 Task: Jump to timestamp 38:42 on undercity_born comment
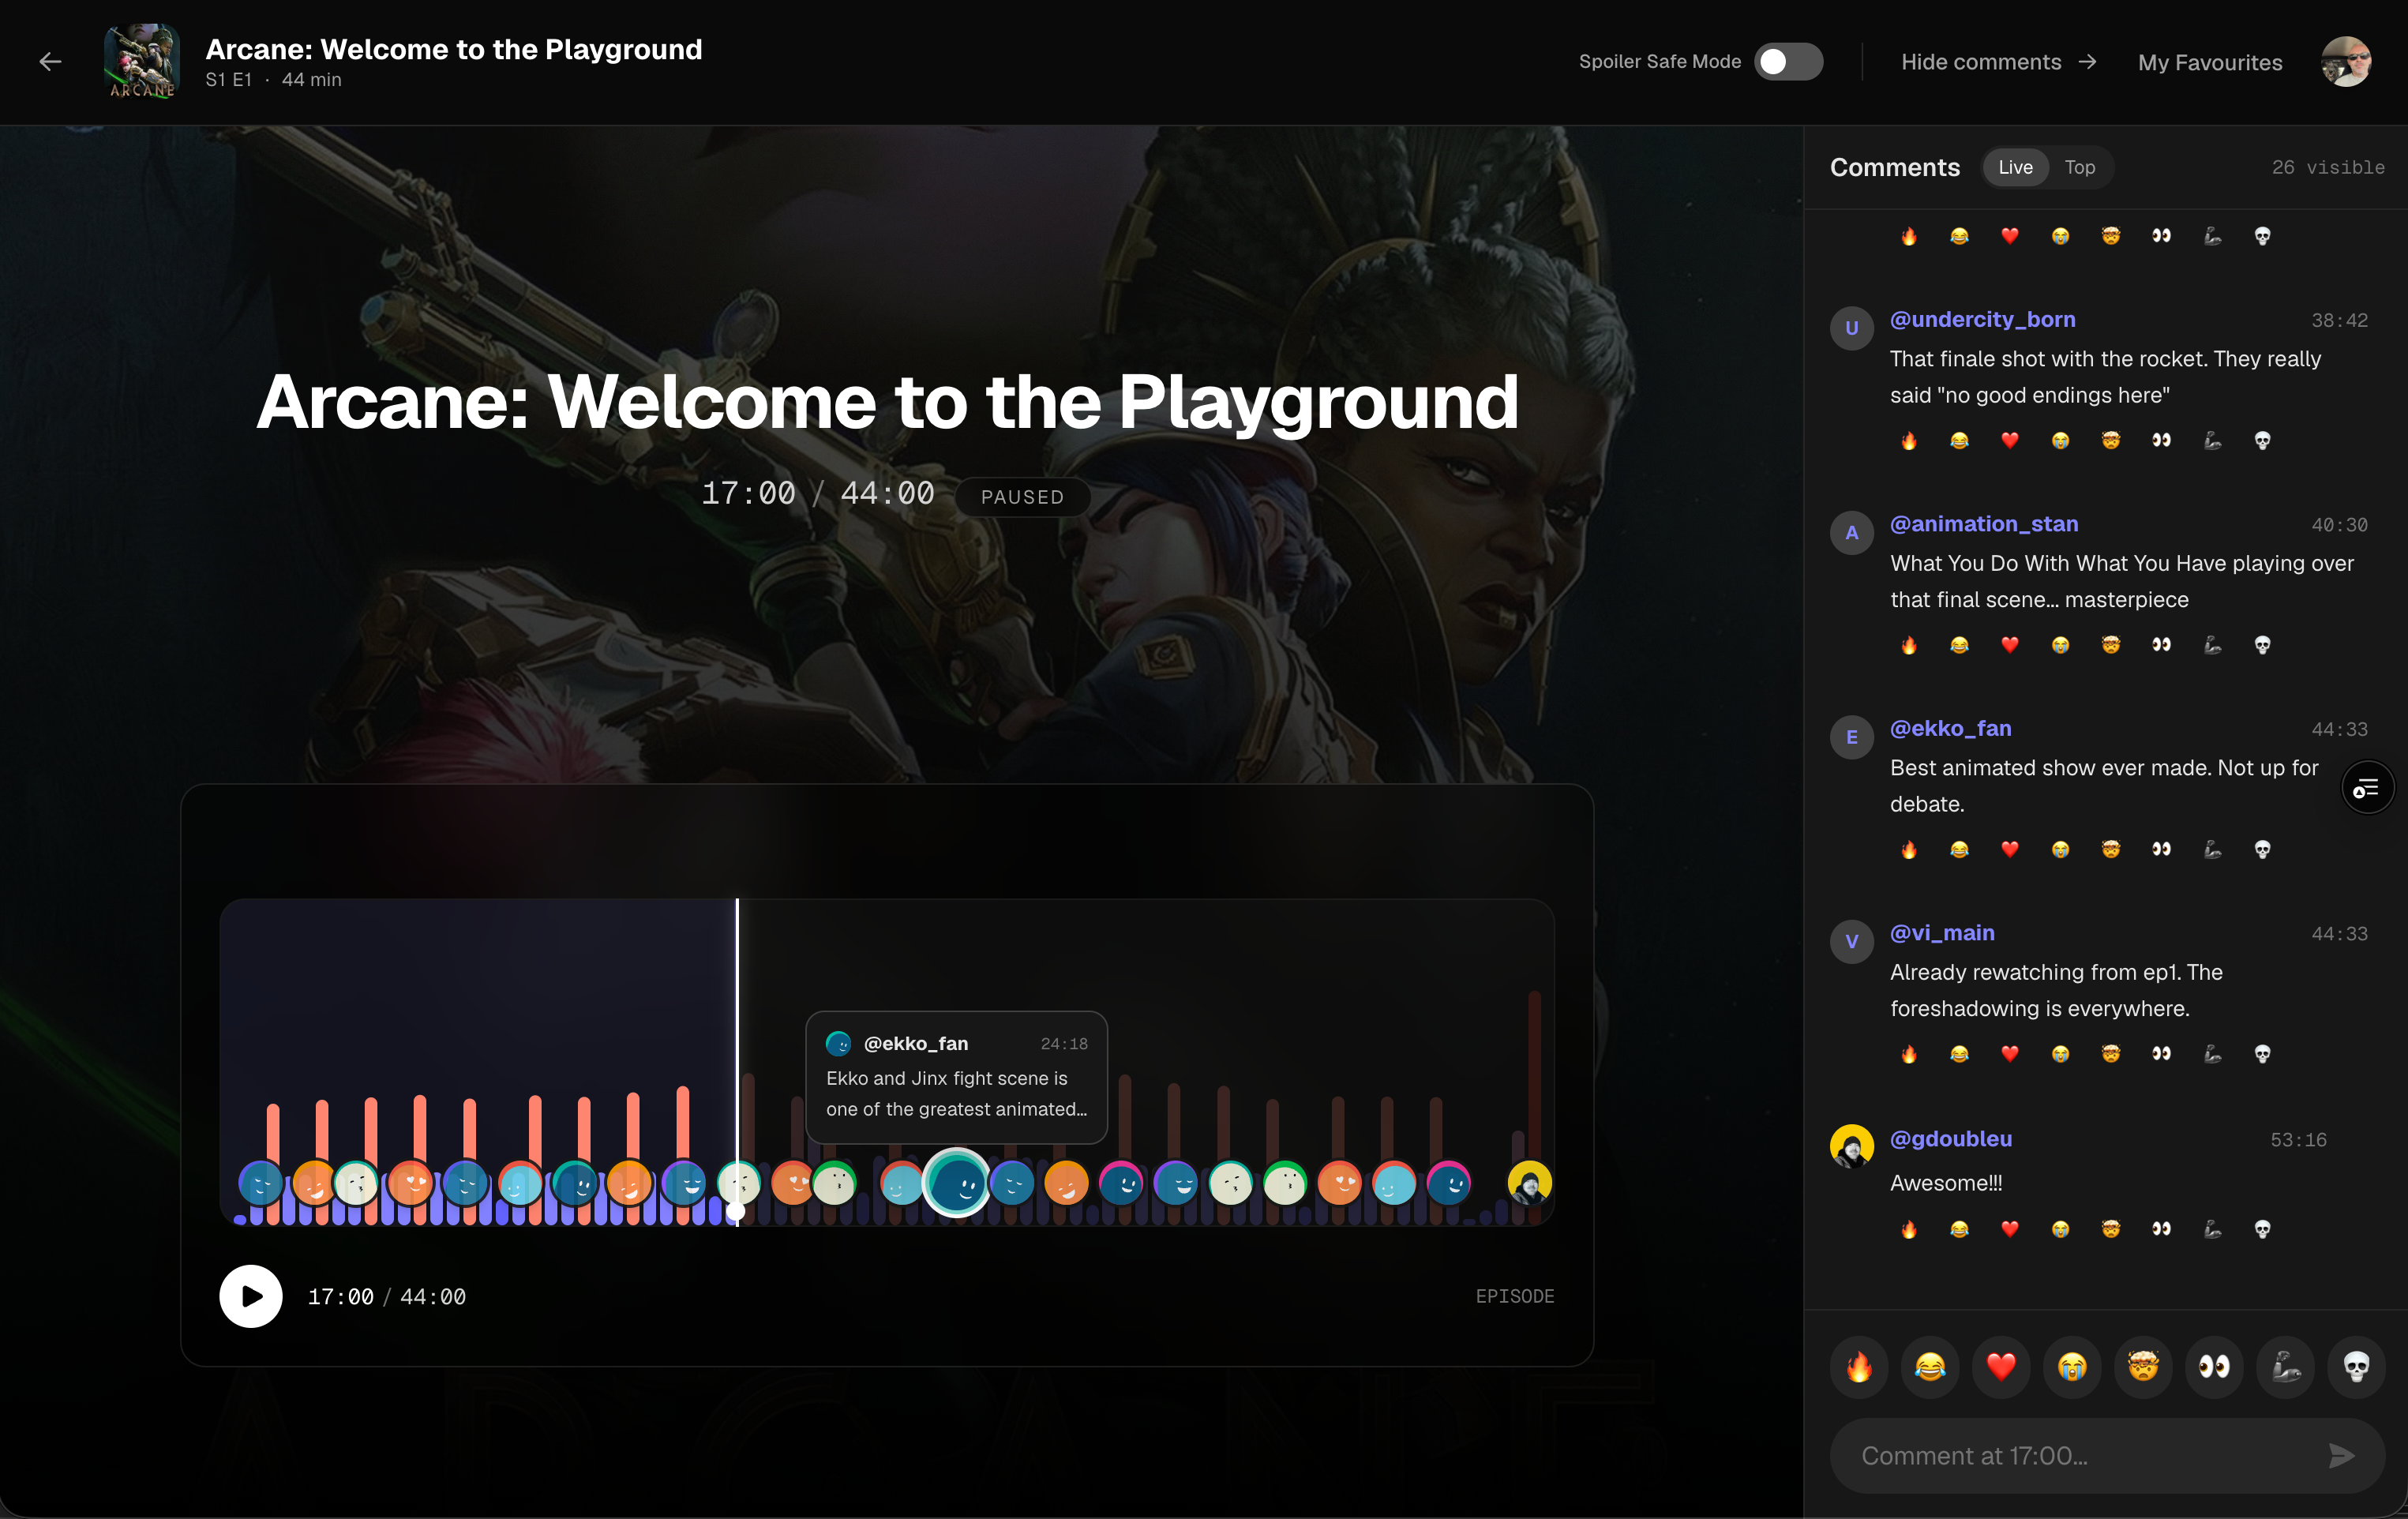pyautogui.click(x=2339, y=320)
